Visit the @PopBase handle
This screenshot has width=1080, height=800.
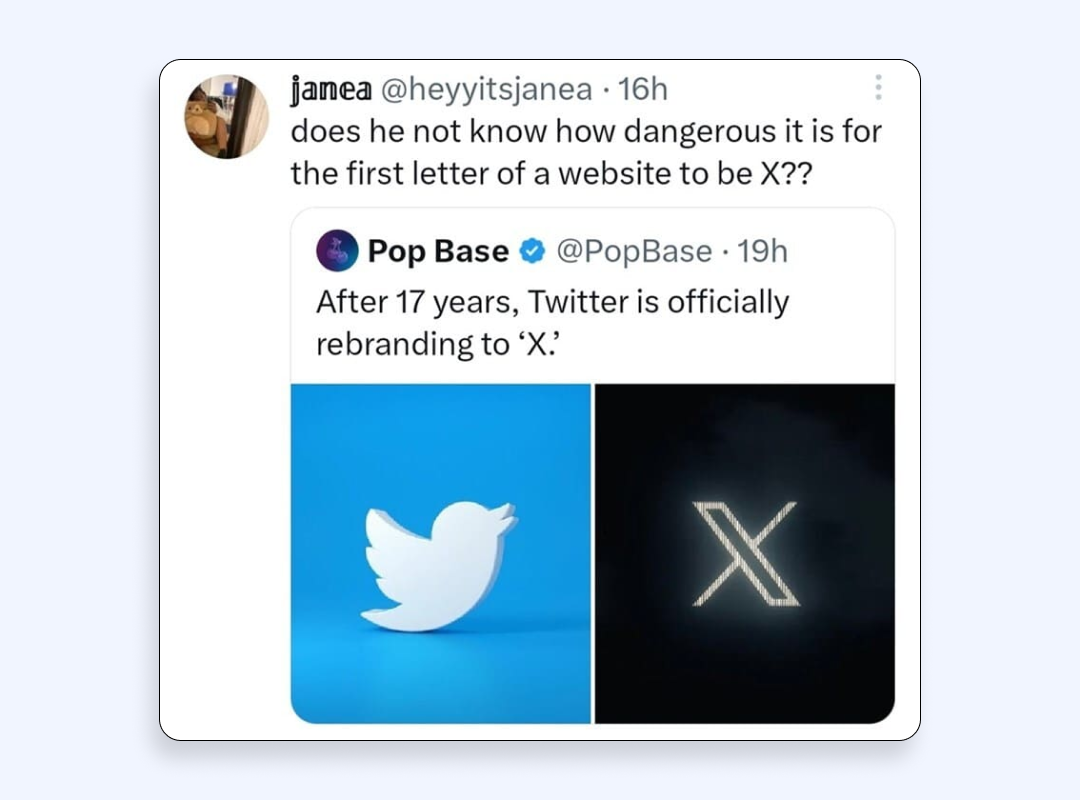pyautogui.click(x=634, y=252)
